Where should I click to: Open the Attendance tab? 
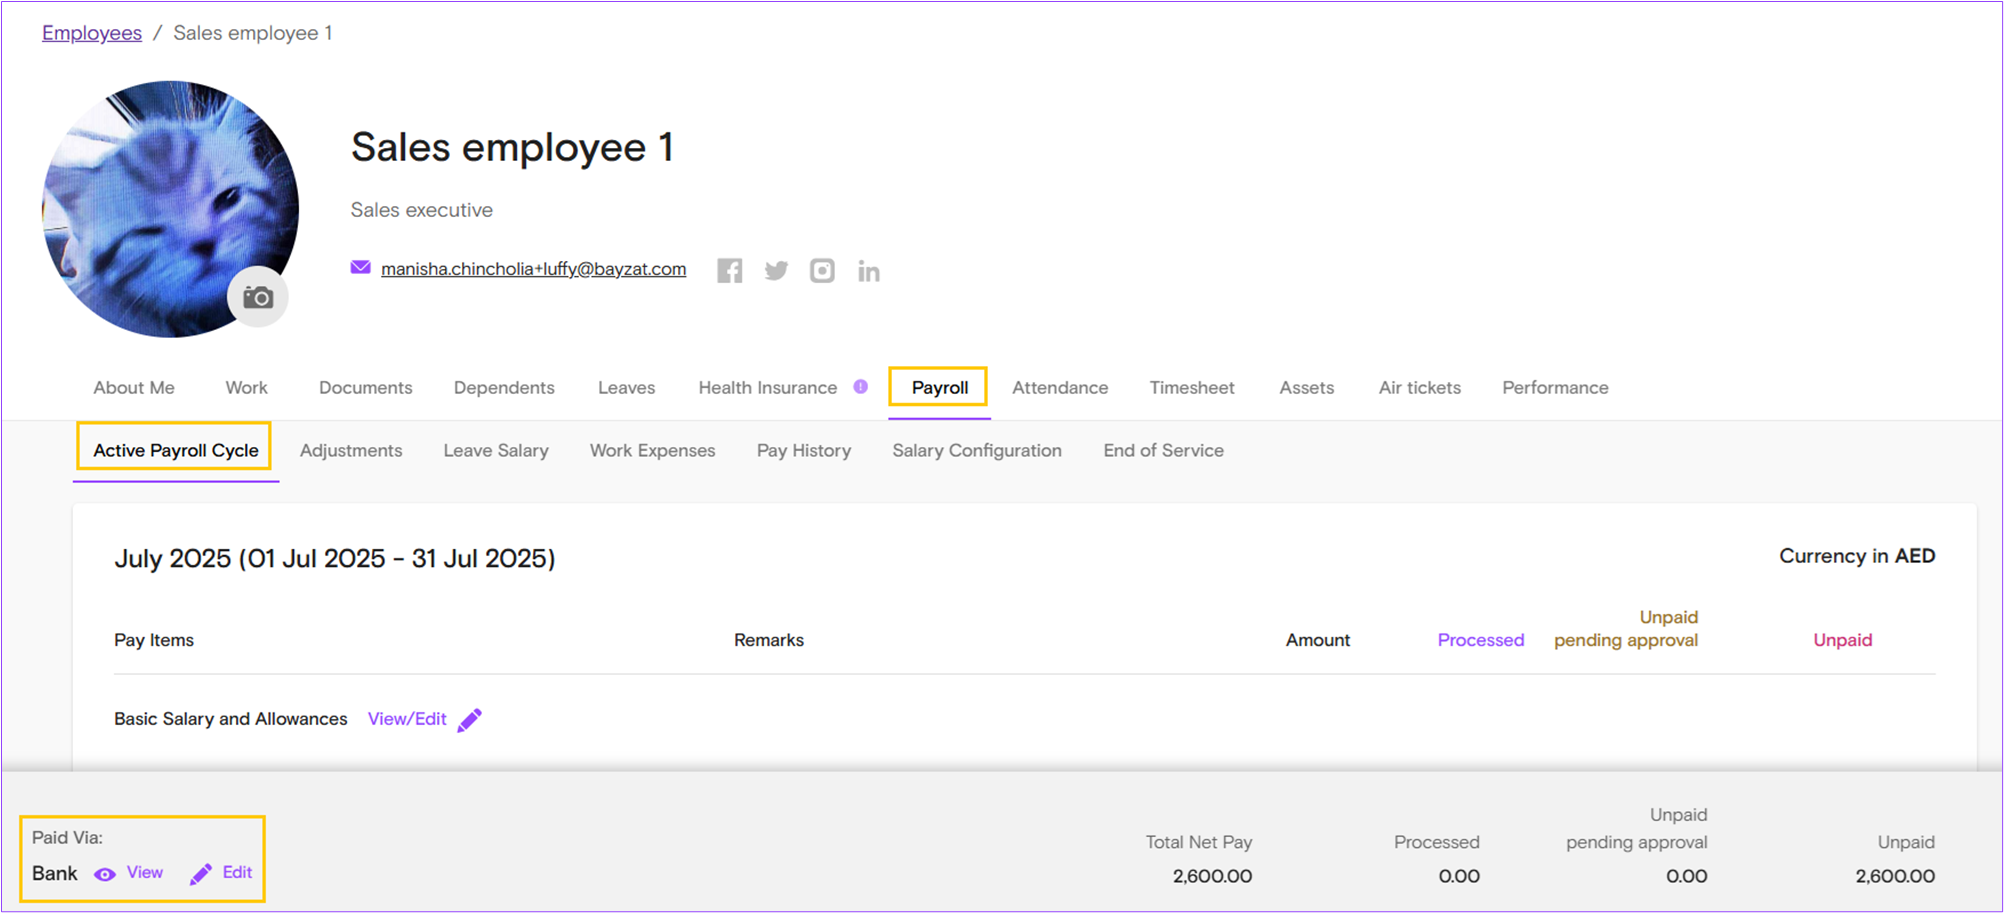pyautogui.click(x=1060, y=387)
